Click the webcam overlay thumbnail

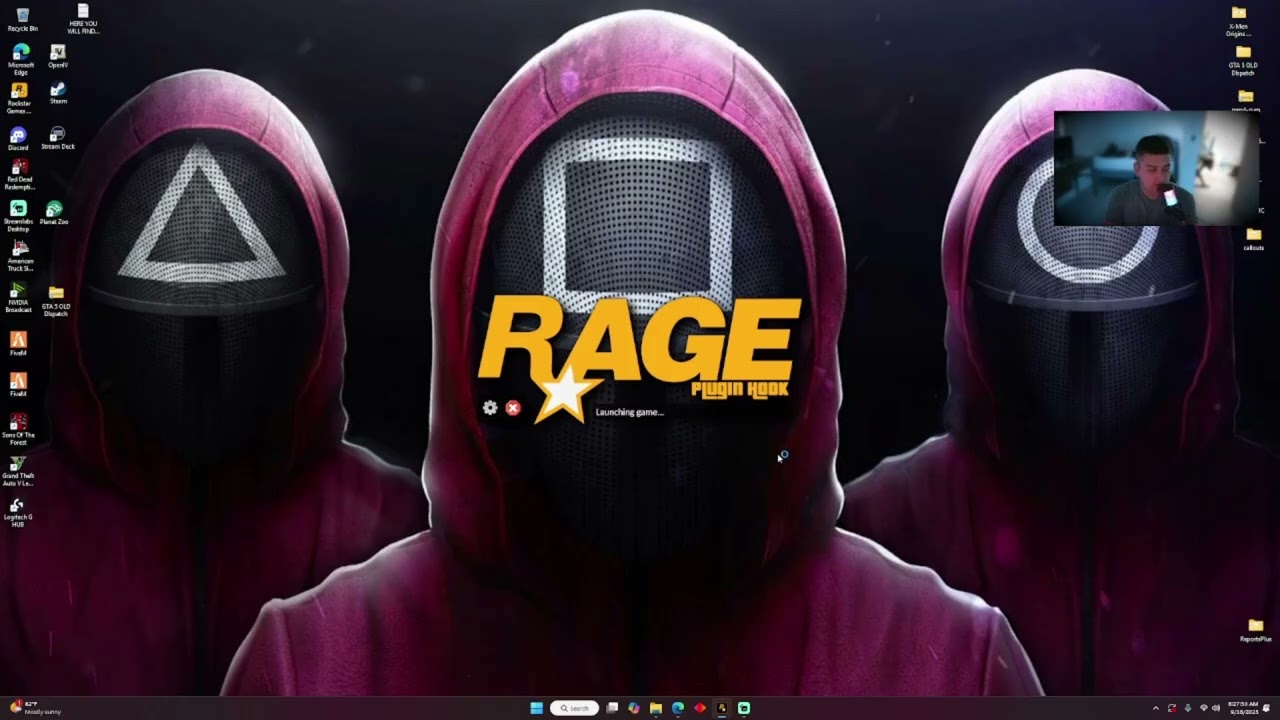tap(1156, 168)
